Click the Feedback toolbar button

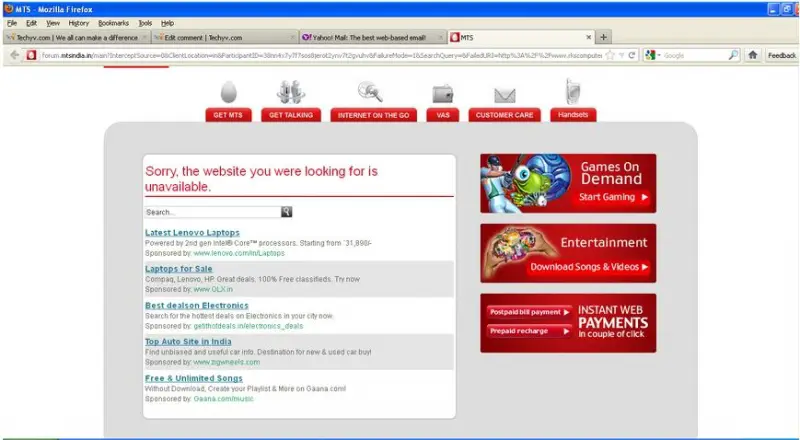(x=782, y=55)
